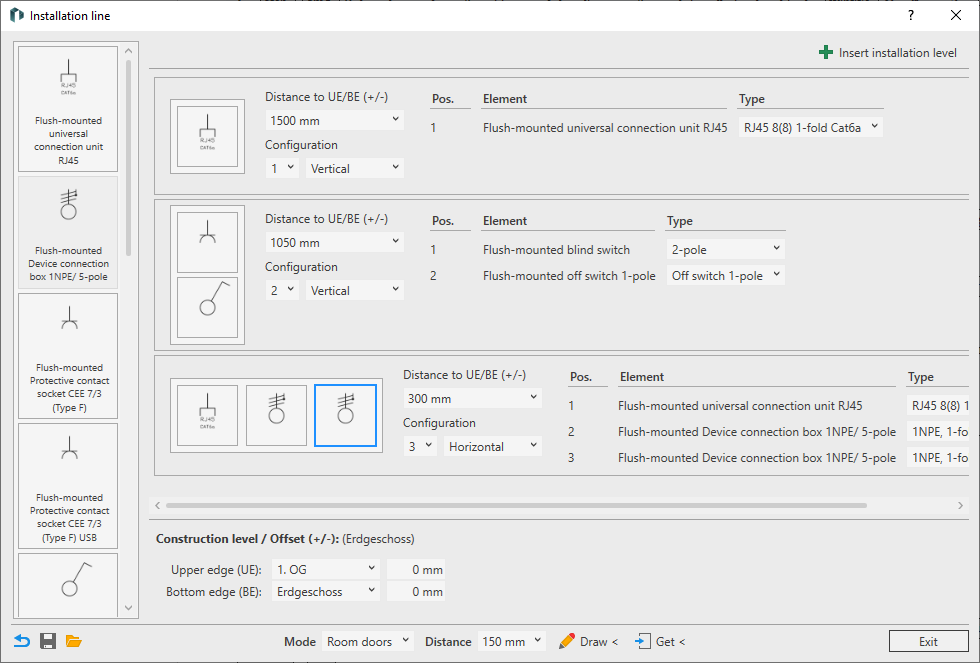Click position 3 Device connection box element text
This screenshot has width=980, height=663.
[x=757, y=458]
